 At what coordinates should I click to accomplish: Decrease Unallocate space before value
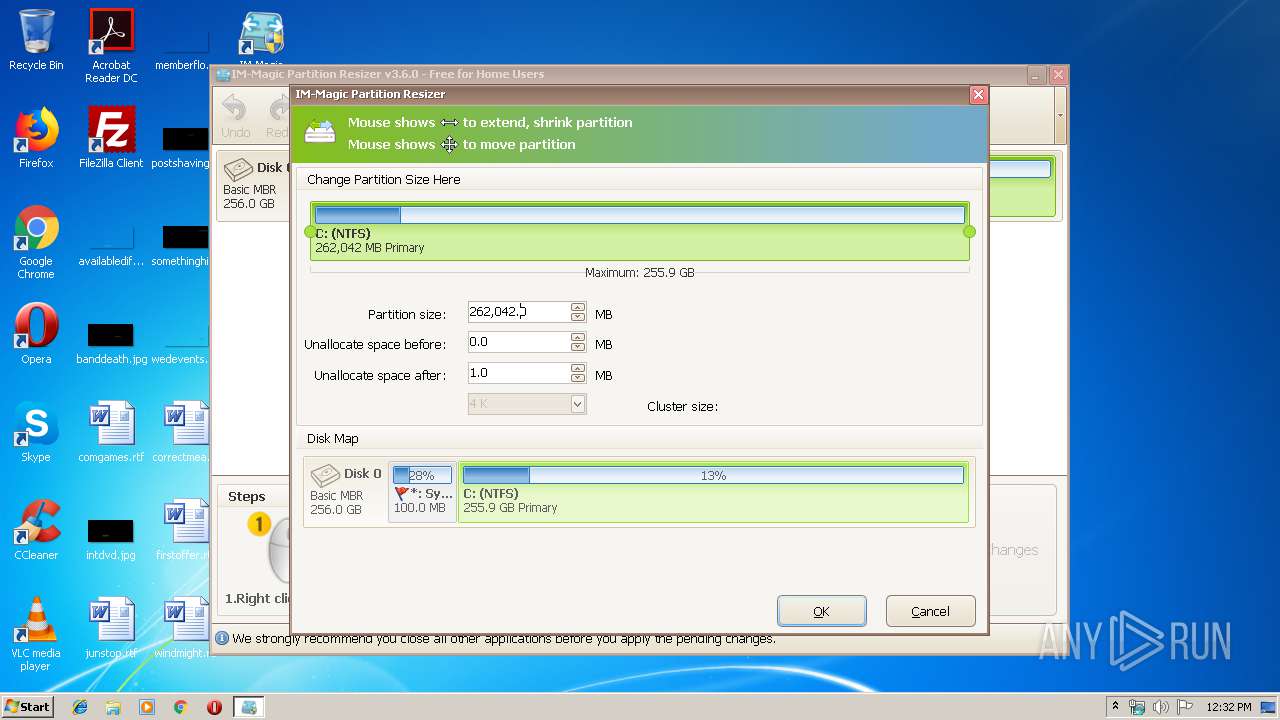click(578, 347)
